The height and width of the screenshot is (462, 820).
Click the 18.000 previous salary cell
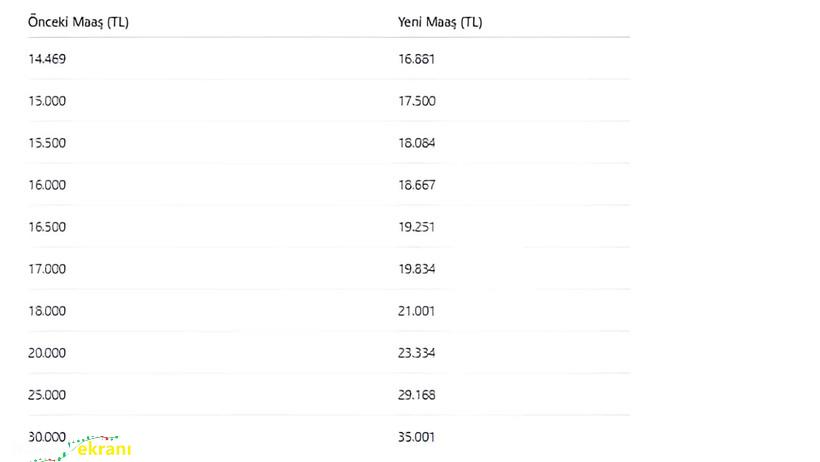coord(47,311)
